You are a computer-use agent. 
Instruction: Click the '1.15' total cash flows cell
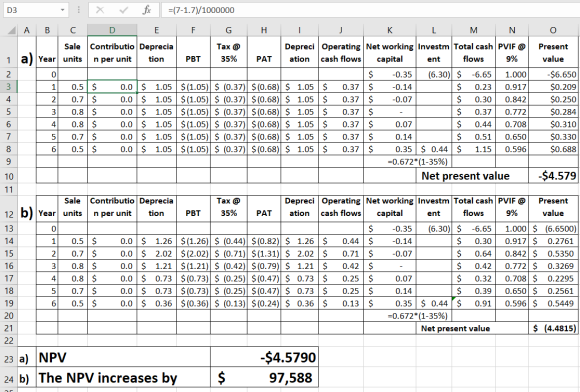[x=473, y=149]
